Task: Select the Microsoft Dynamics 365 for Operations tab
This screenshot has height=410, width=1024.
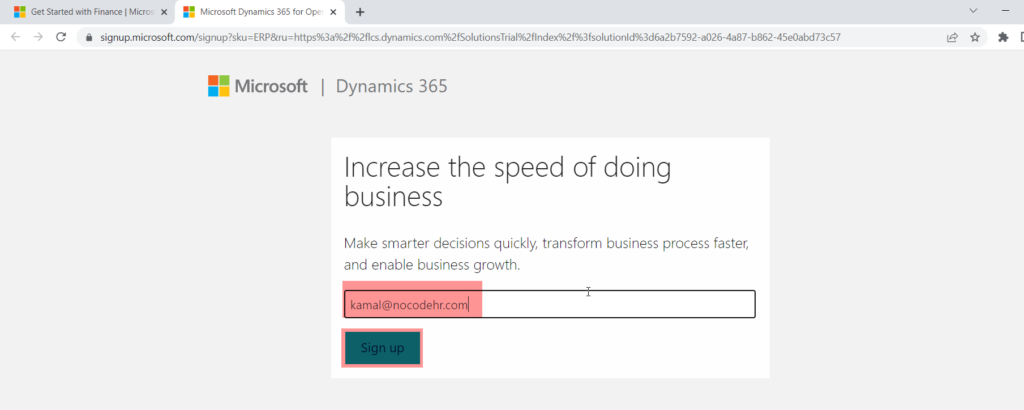Action: (261, 12)
